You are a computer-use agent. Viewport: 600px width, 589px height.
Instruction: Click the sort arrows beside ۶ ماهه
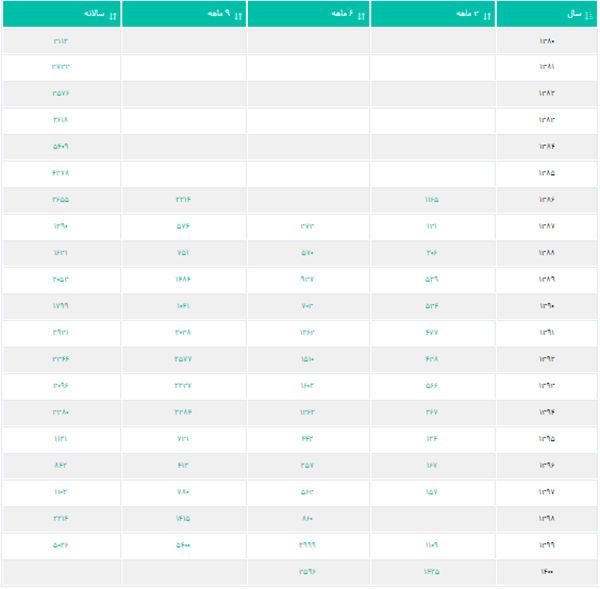point(362,14)
